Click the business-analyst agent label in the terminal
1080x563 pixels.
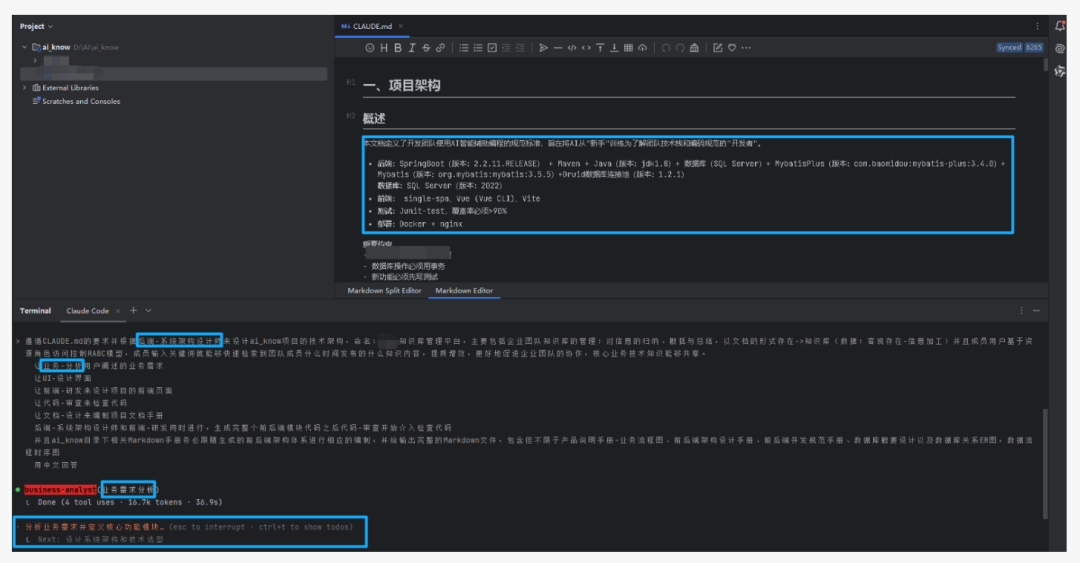tap(60, 490)
